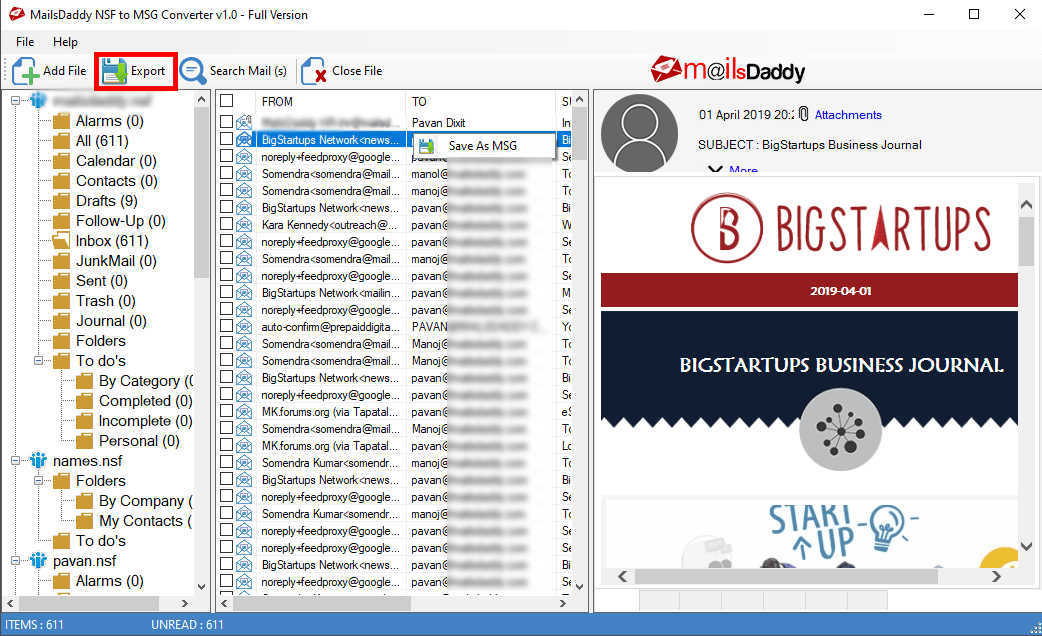Click the open Inbox (611) folder icon
The height and width of the screenshot is (636, 1042).
click(62, 241)
